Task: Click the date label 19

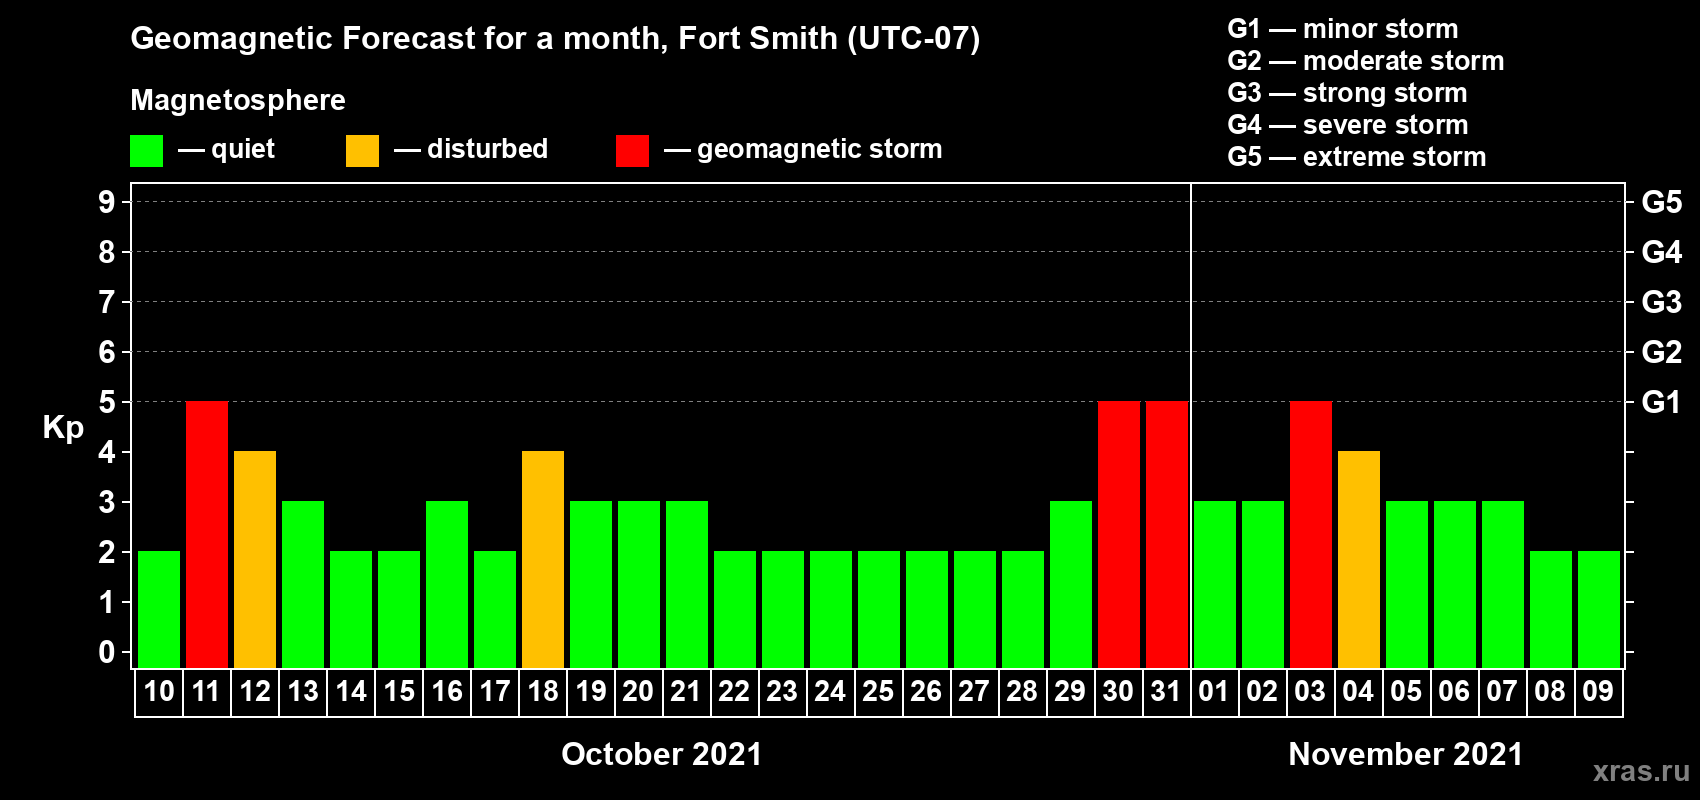Action: pos(591,692)
